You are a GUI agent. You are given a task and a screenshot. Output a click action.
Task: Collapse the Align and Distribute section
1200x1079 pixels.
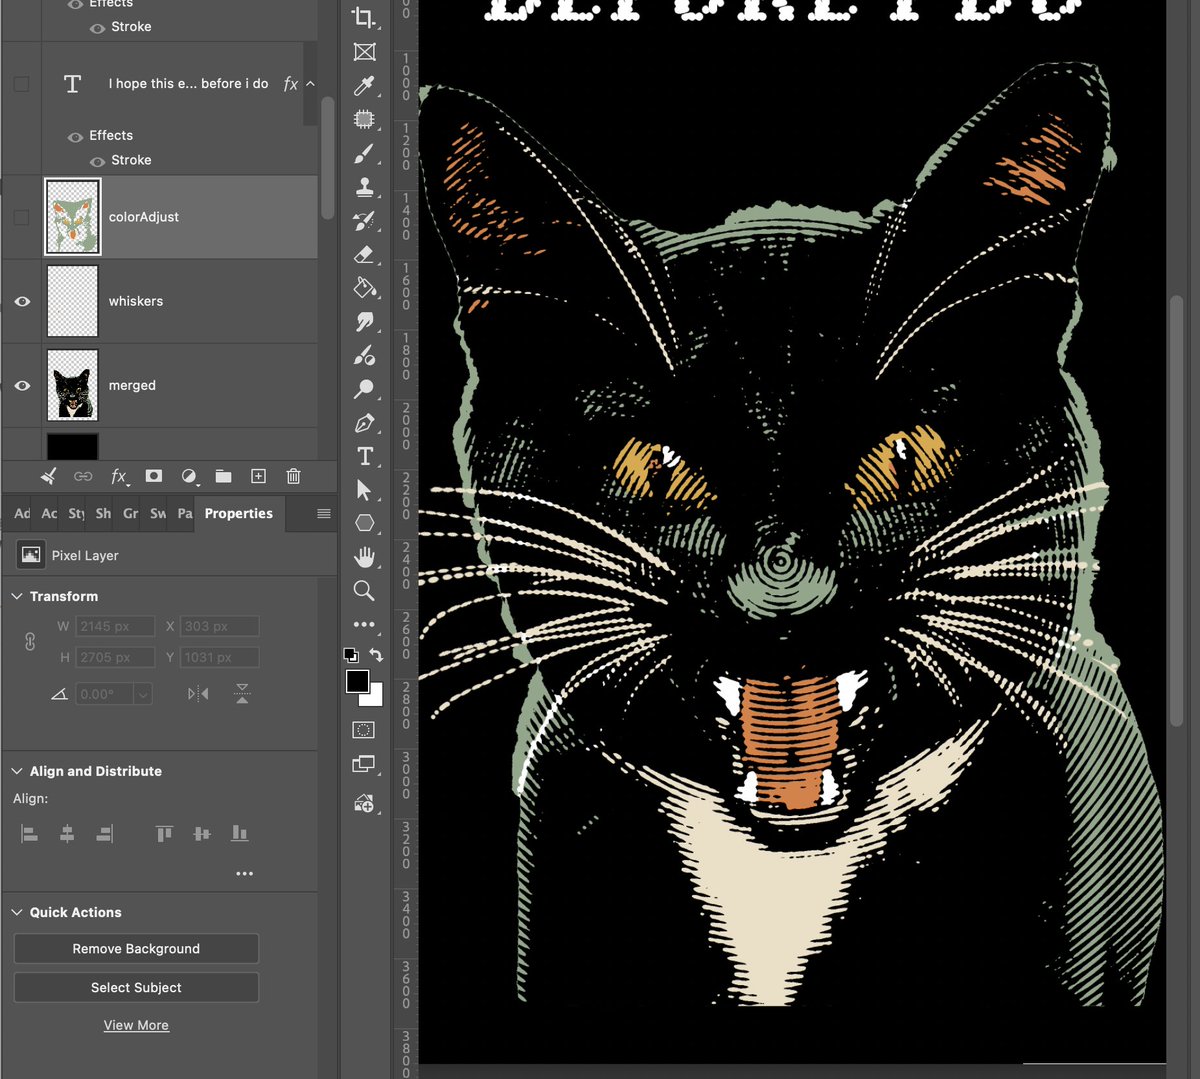(16, 771)
